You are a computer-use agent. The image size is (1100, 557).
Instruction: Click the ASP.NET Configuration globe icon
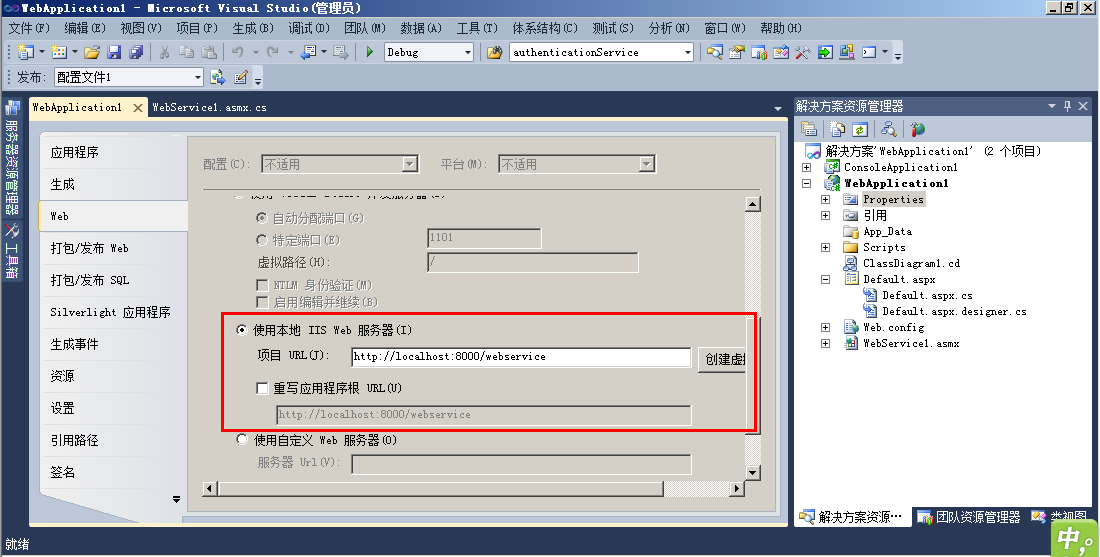pyautogui.click(x=918, y=129)
